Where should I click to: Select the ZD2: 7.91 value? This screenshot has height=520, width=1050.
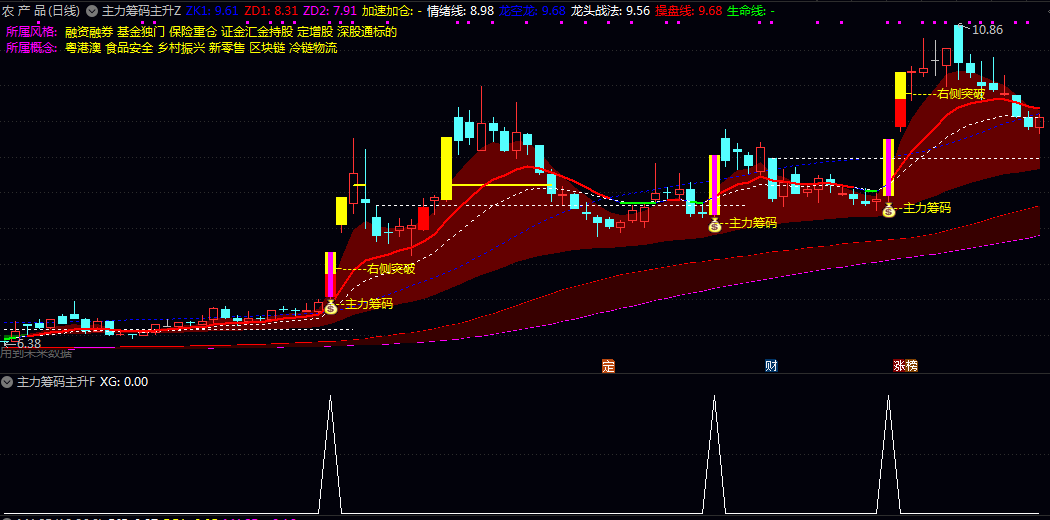(x=329, y=11)
